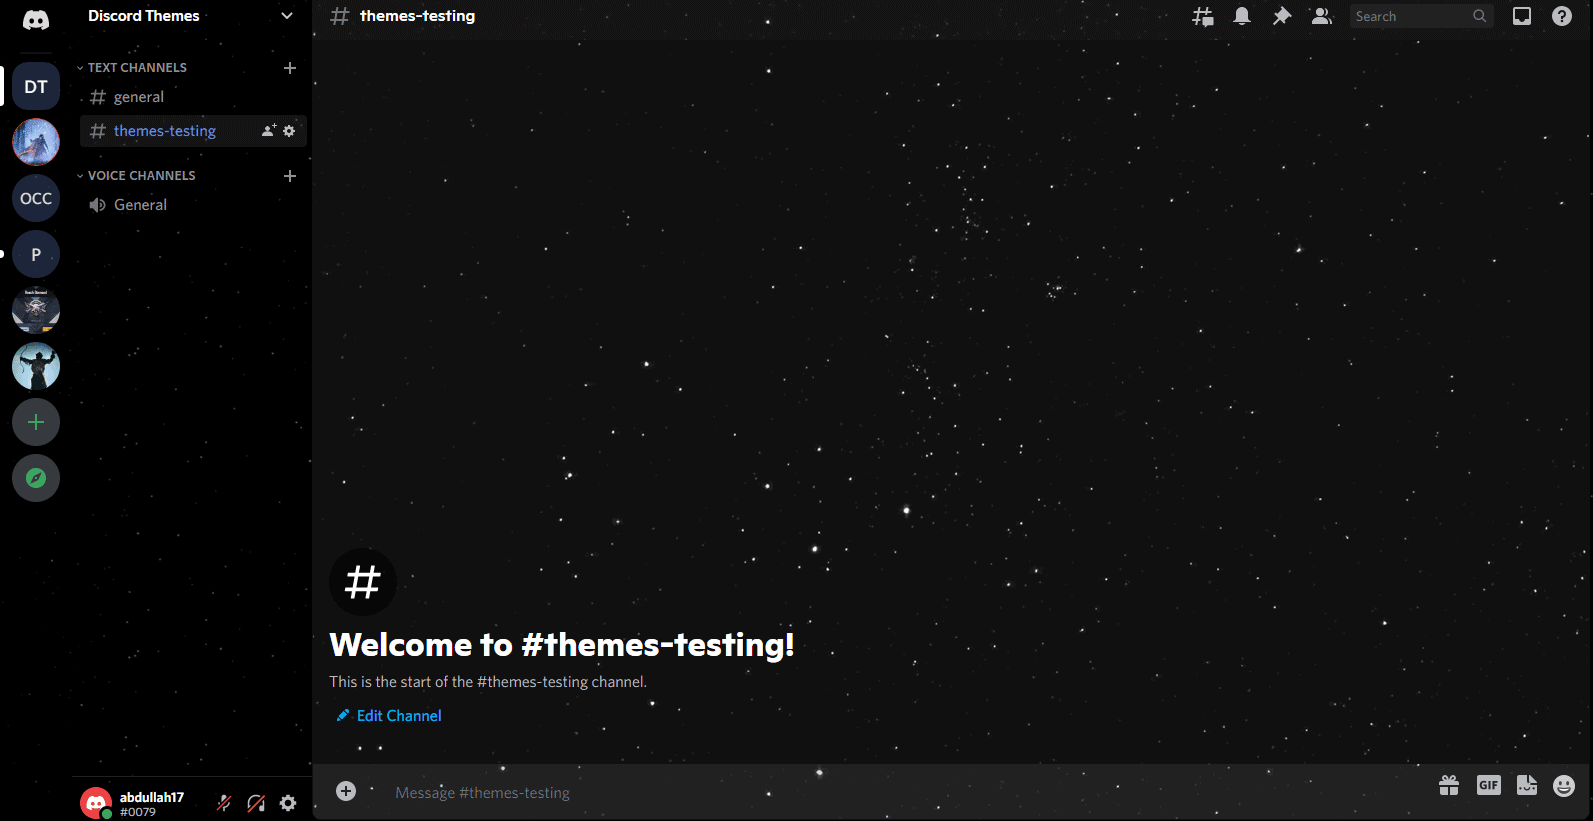
Task: Add a server with plus button
Action: [x=36, y=422]
